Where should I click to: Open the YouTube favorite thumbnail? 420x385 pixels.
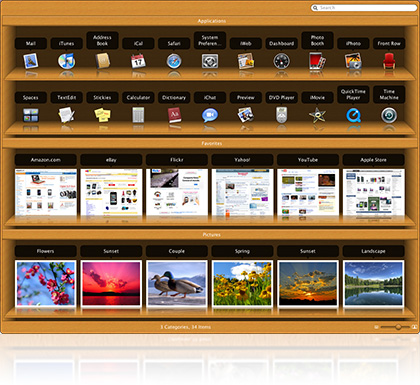click(308, 192)
